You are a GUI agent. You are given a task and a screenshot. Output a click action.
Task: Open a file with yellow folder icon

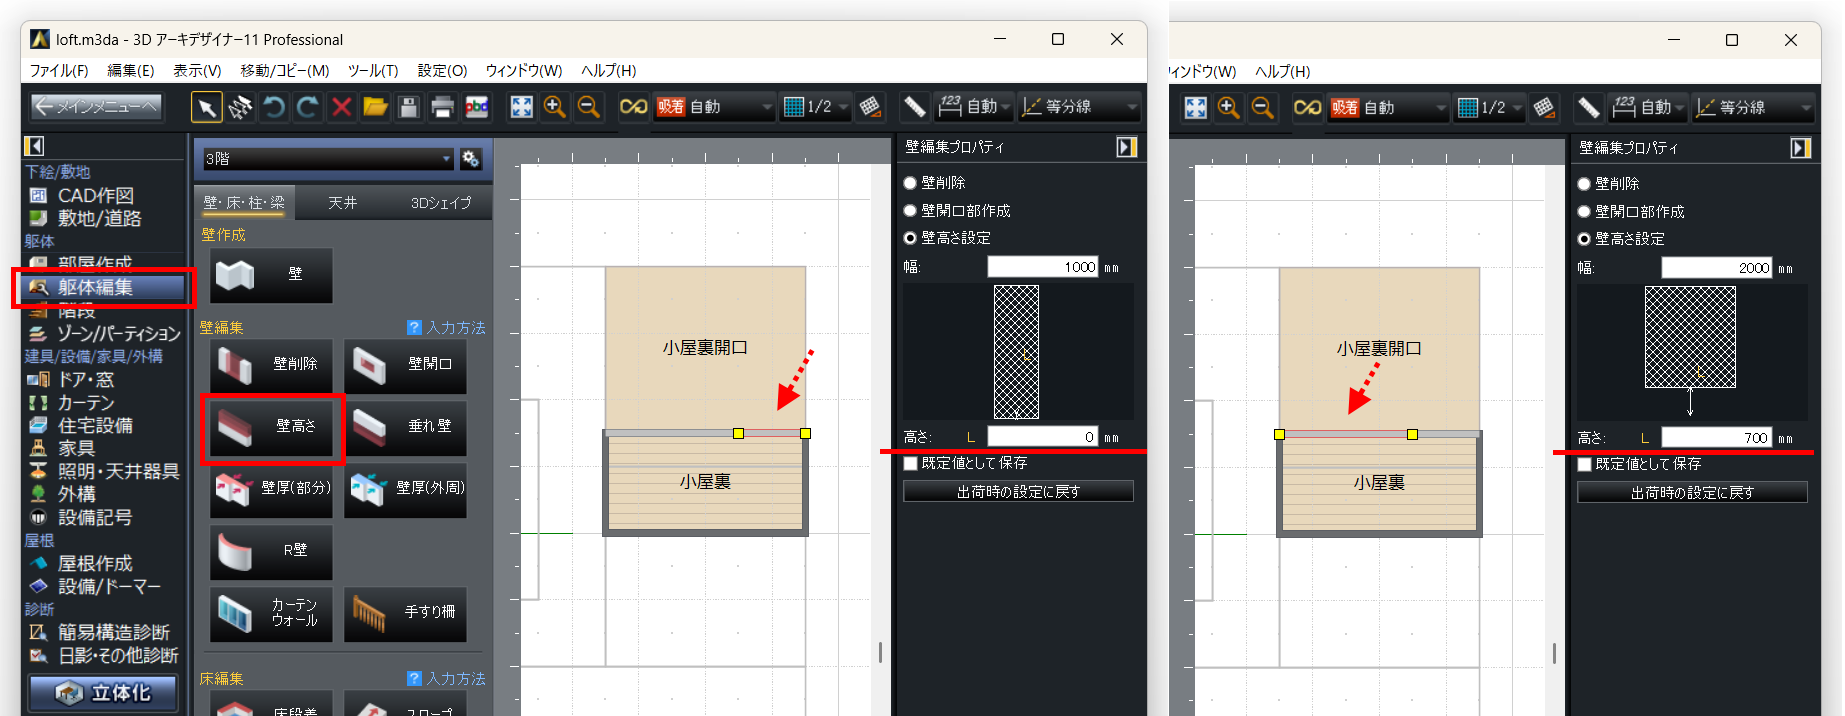point(375,107)
